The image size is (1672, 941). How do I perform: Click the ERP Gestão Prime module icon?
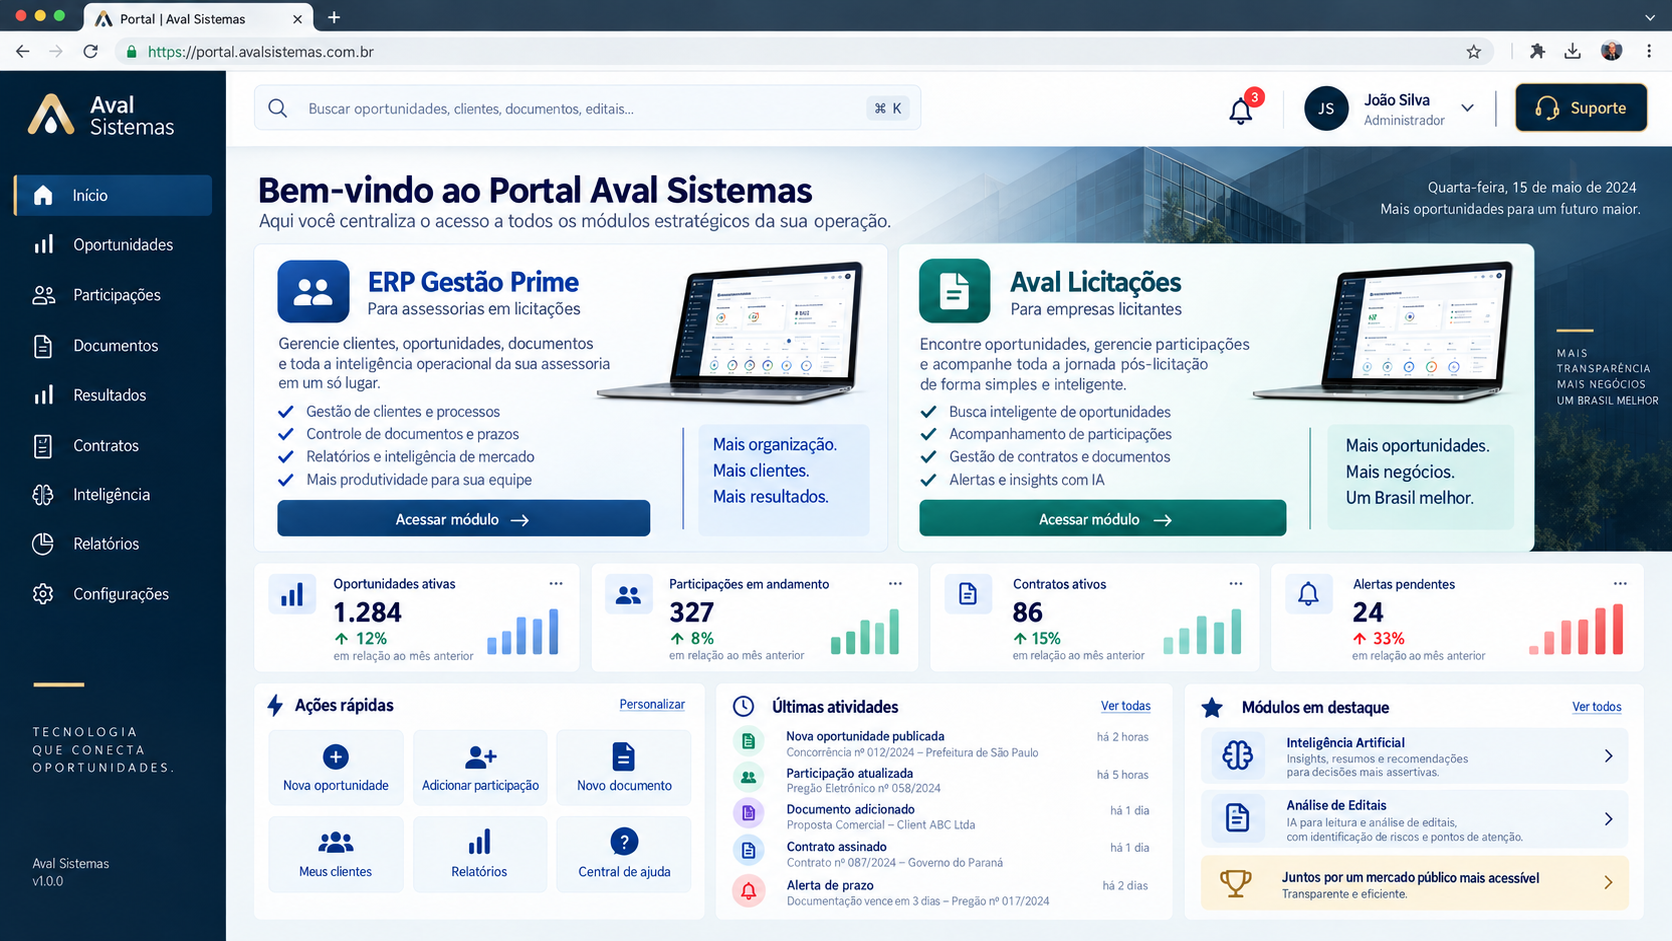[x=313, y=291]
